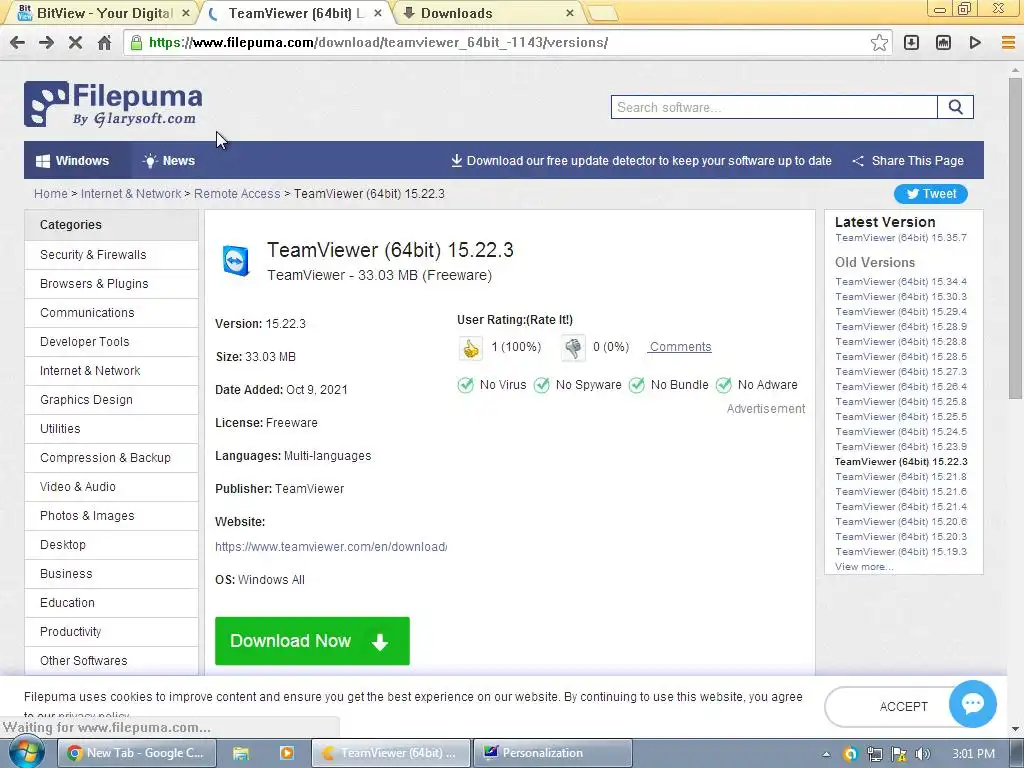The image size is (1024, 768).
Task: Click the search magnifier button
Action: (955, 107)
